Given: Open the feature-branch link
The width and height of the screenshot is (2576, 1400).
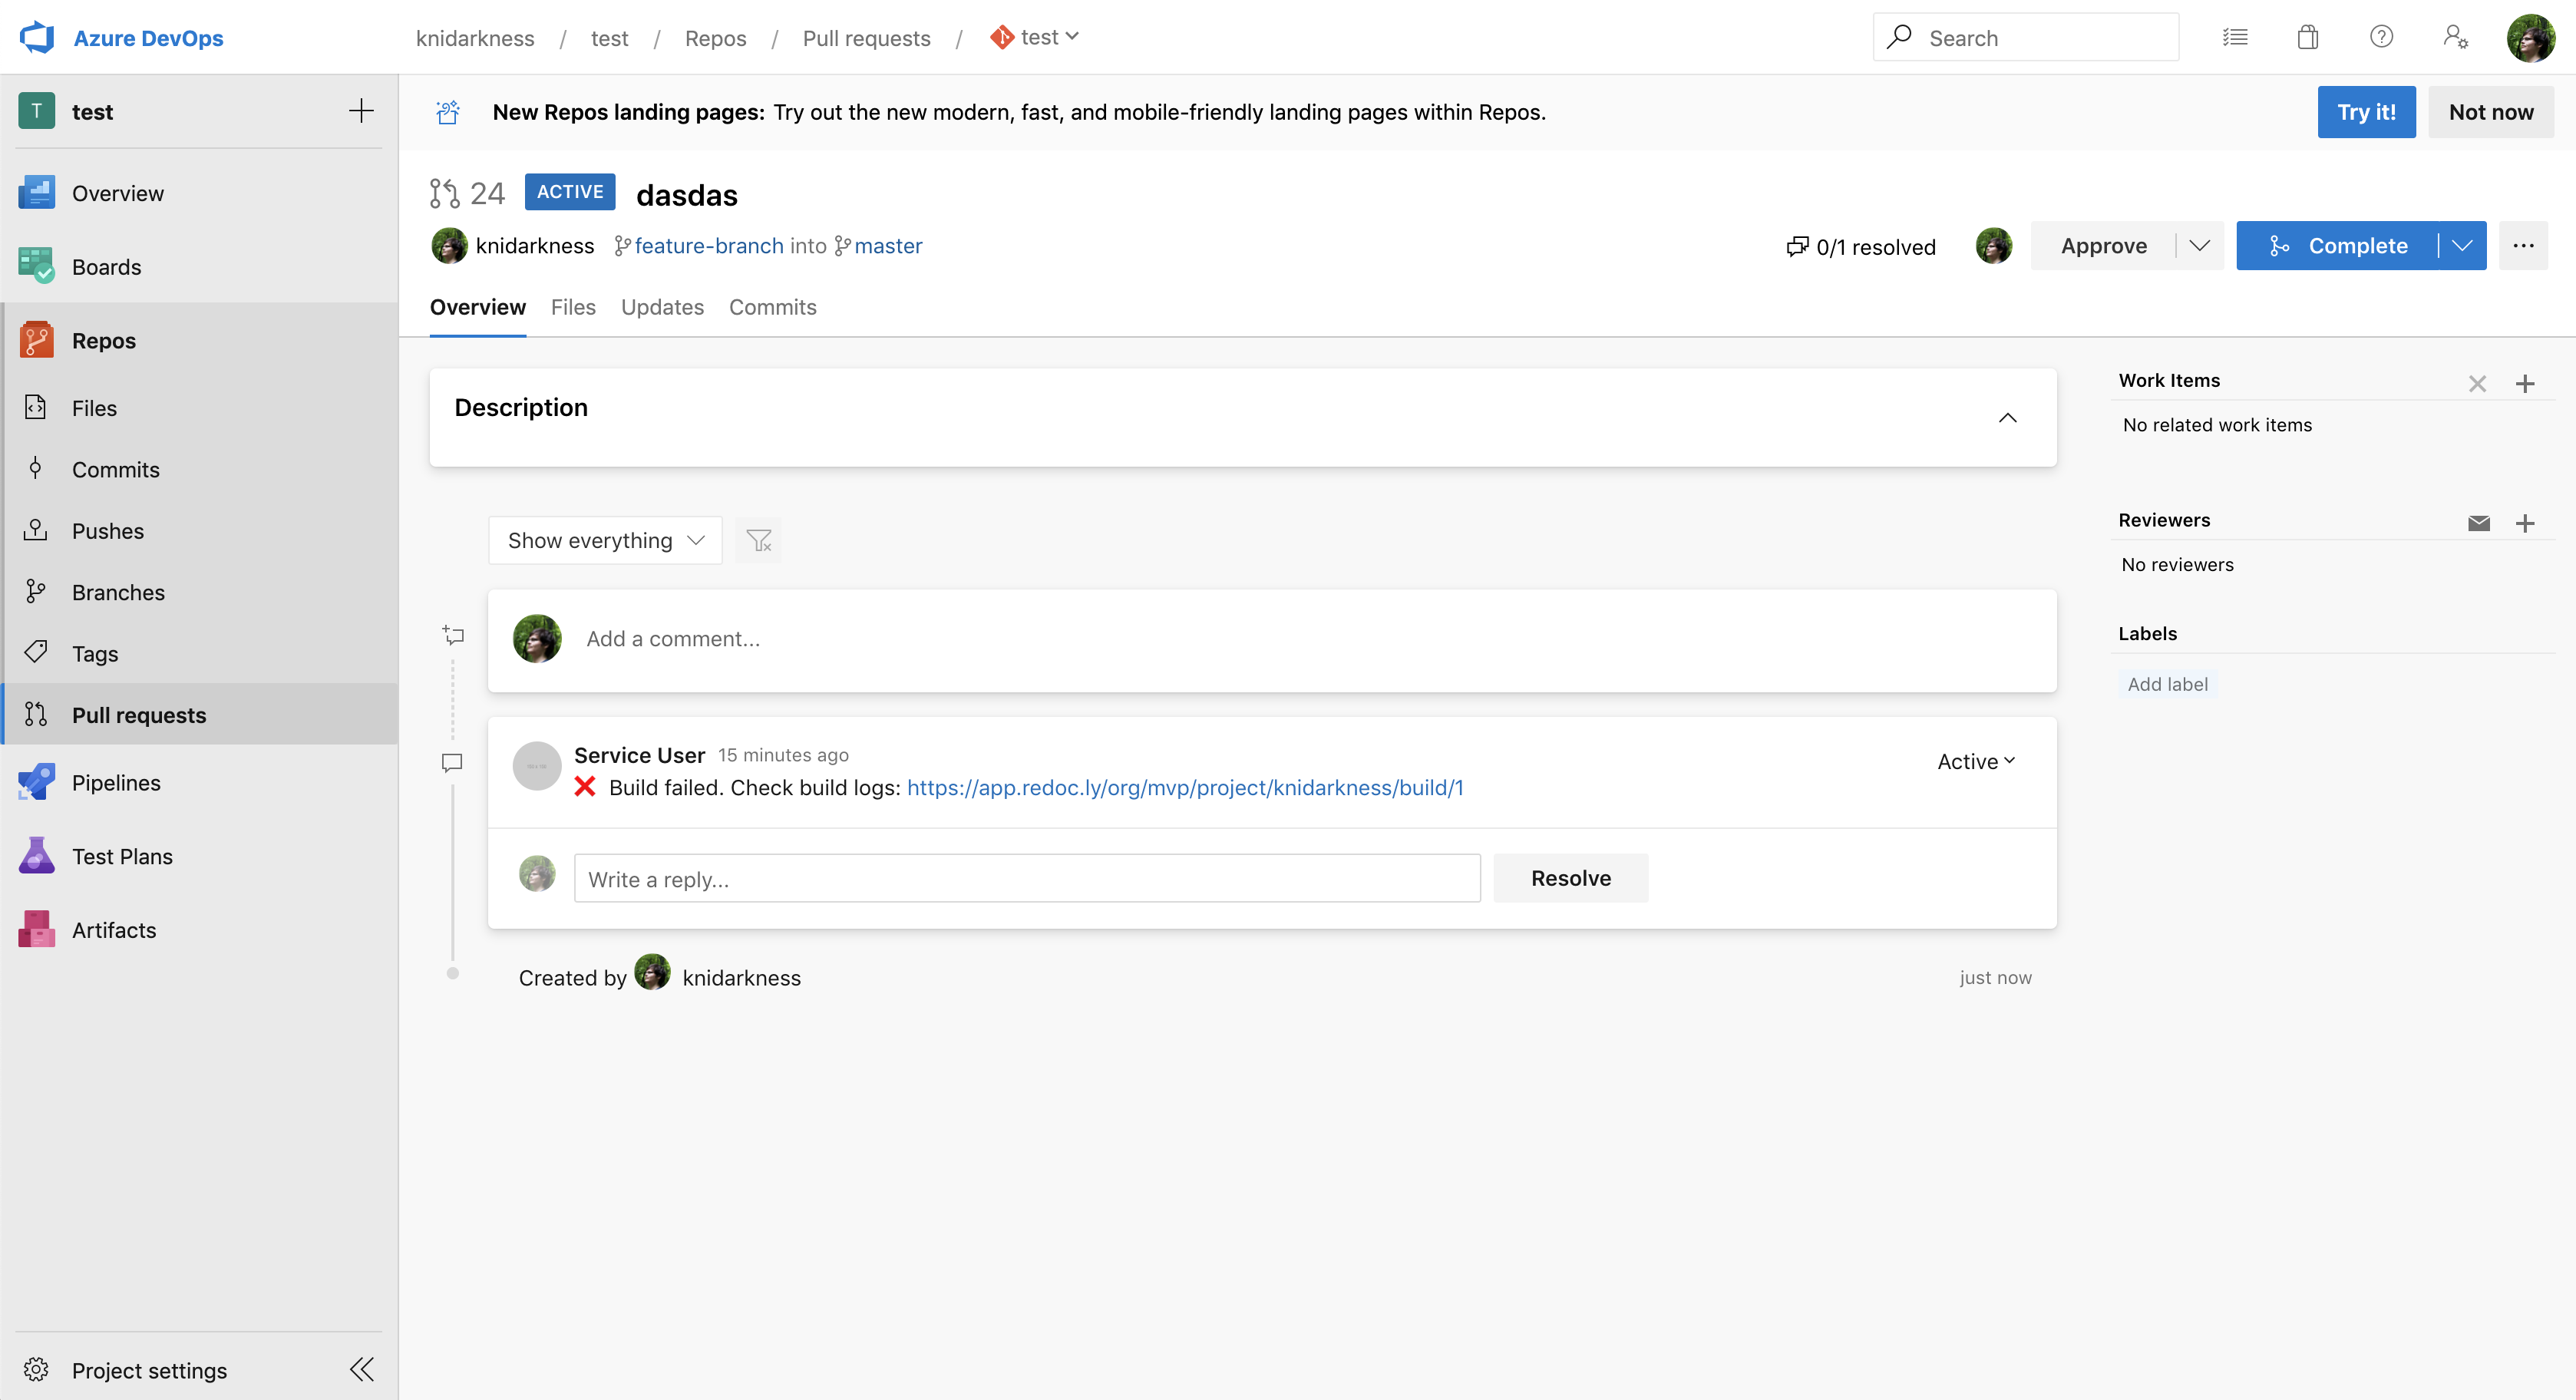Looking at the screenshot, I should [x=708, y=246].
